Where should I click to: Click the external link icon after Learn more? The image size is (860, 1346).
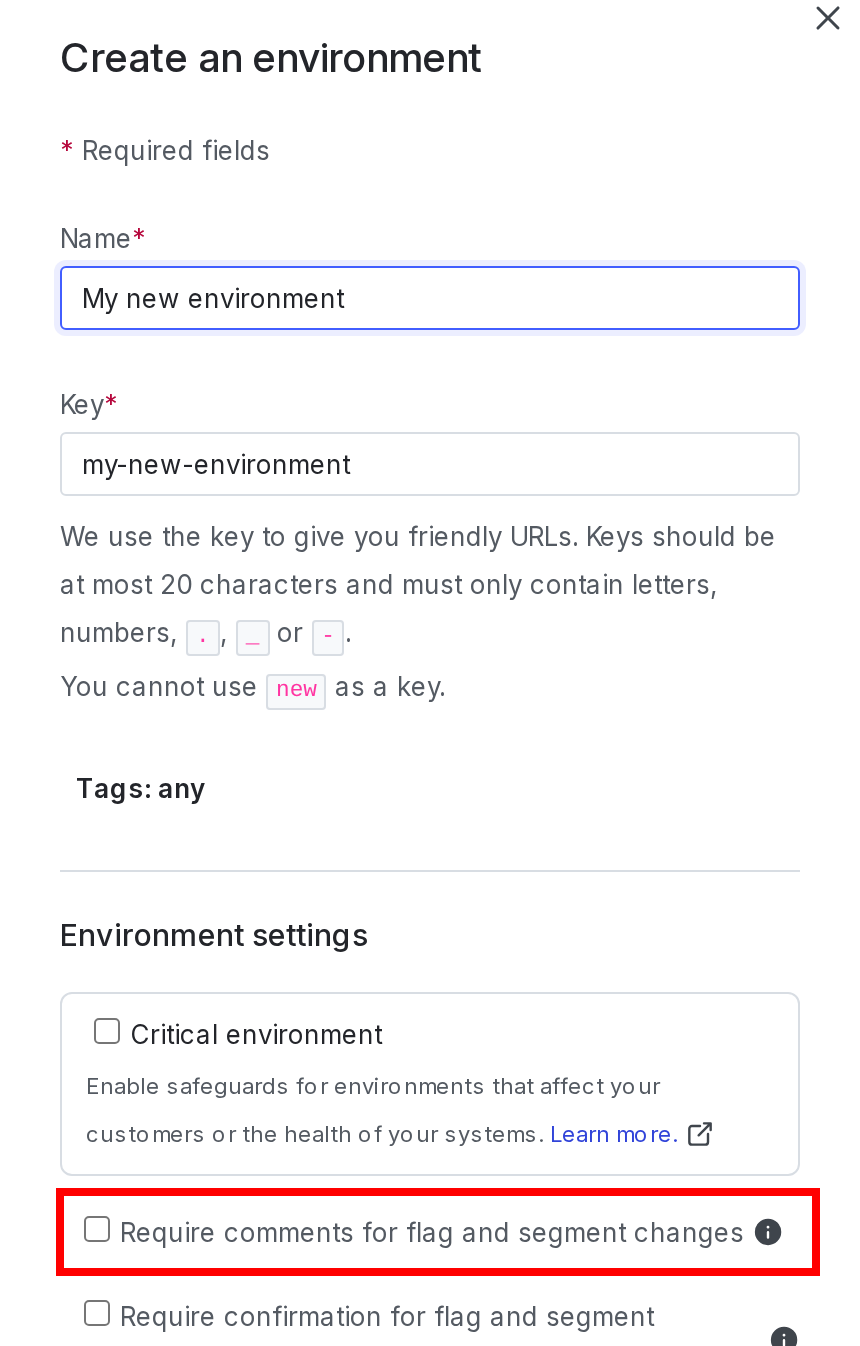click(701, 1134)
